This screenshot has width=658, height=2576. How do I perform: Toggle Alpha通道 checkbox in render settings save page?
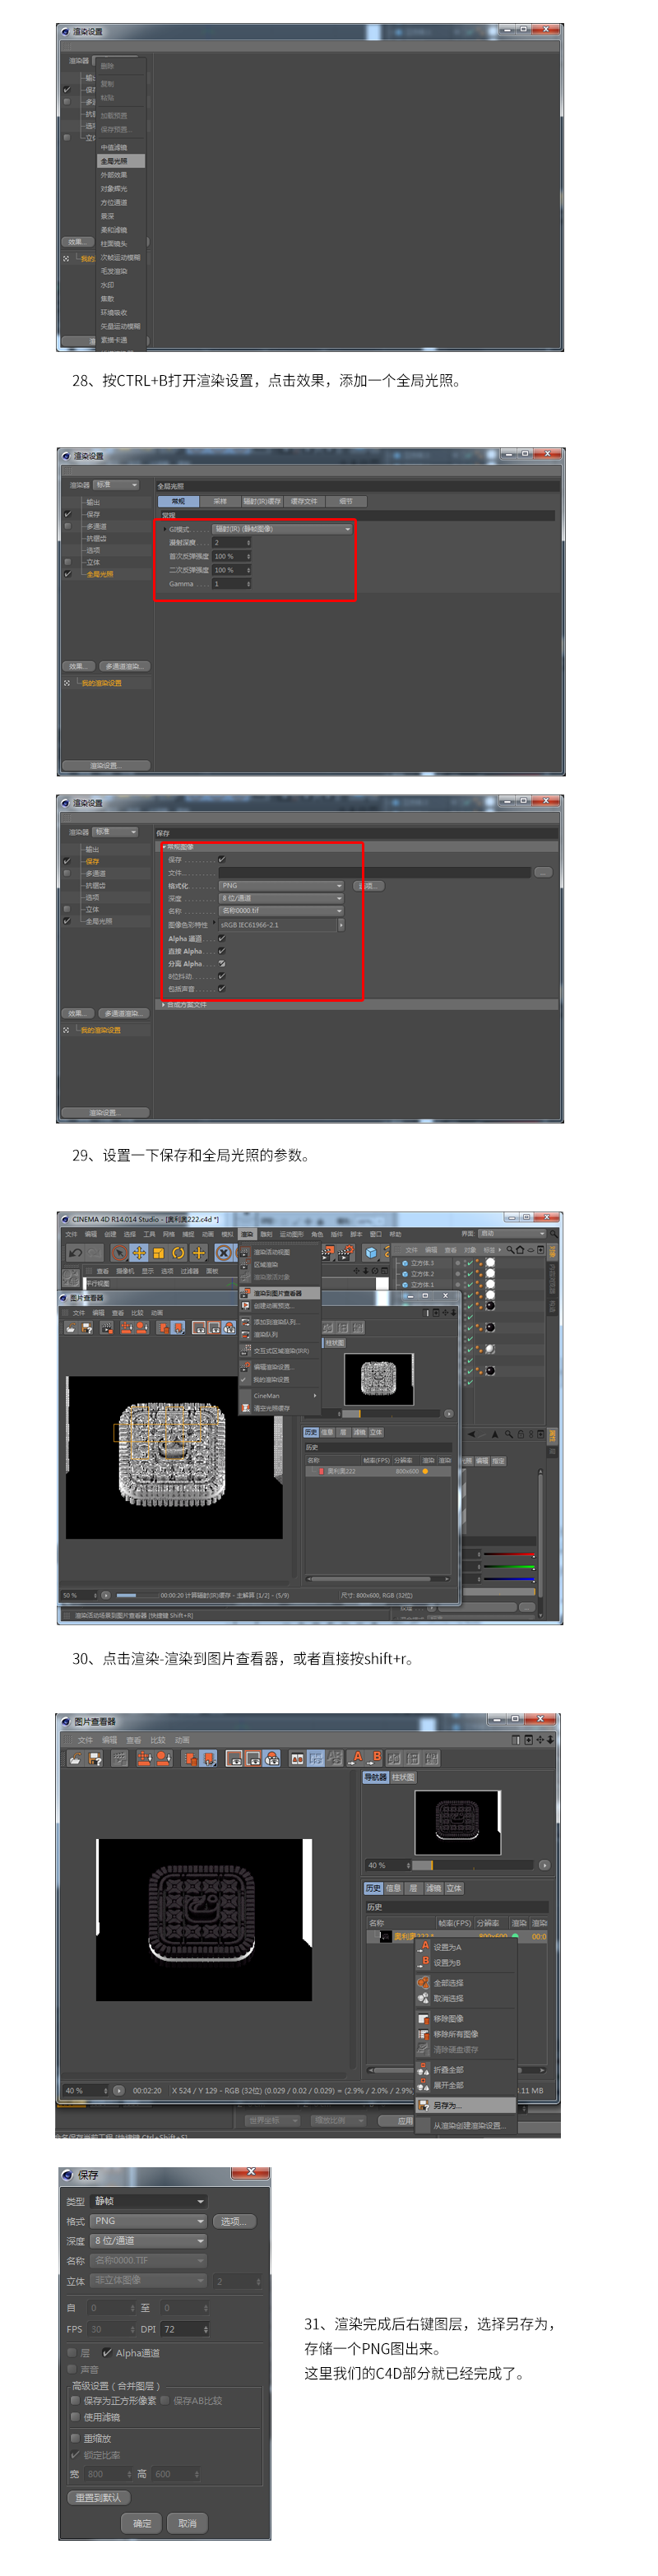coord(222,938)
